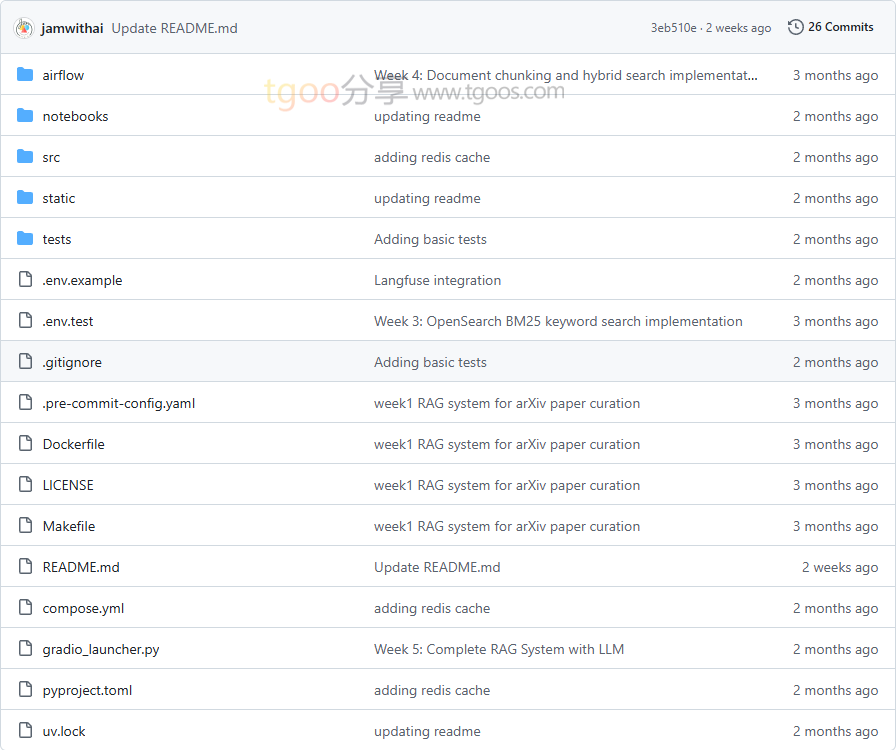Open the static folder

pyautogui.click(x=58, y=198)
